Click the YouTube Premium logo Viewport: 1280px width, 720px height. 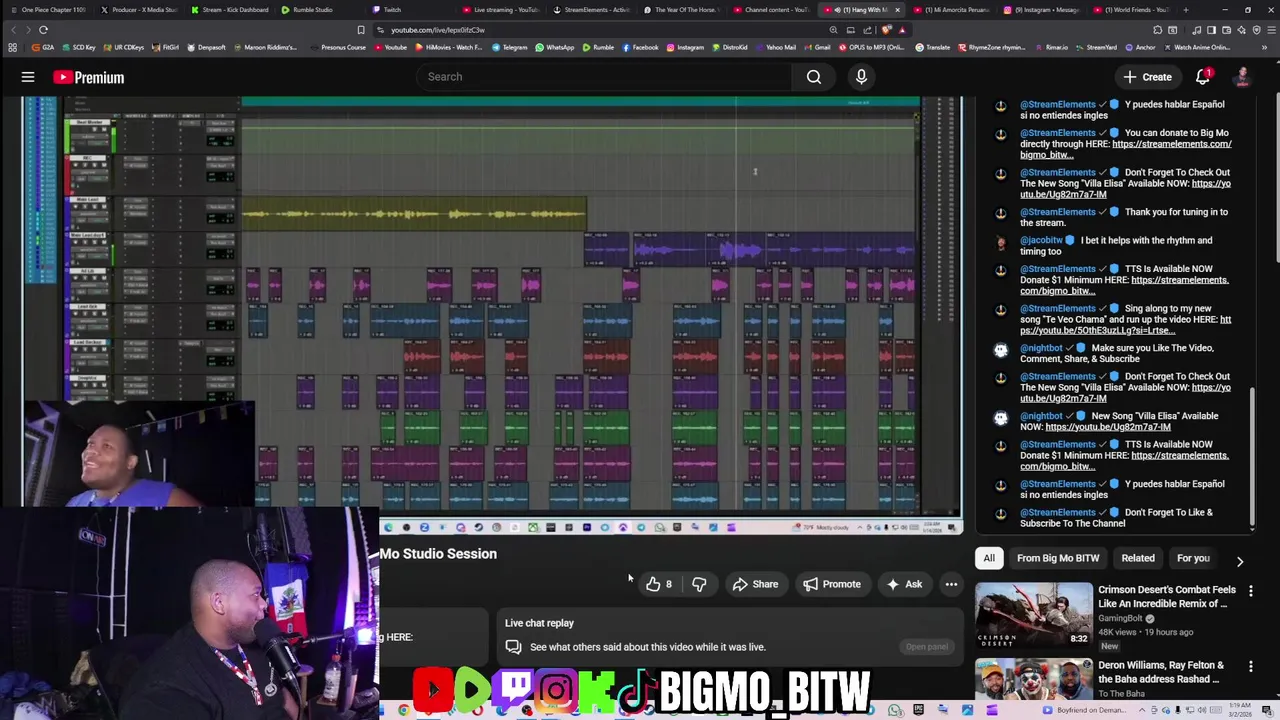tap(89, 77)
